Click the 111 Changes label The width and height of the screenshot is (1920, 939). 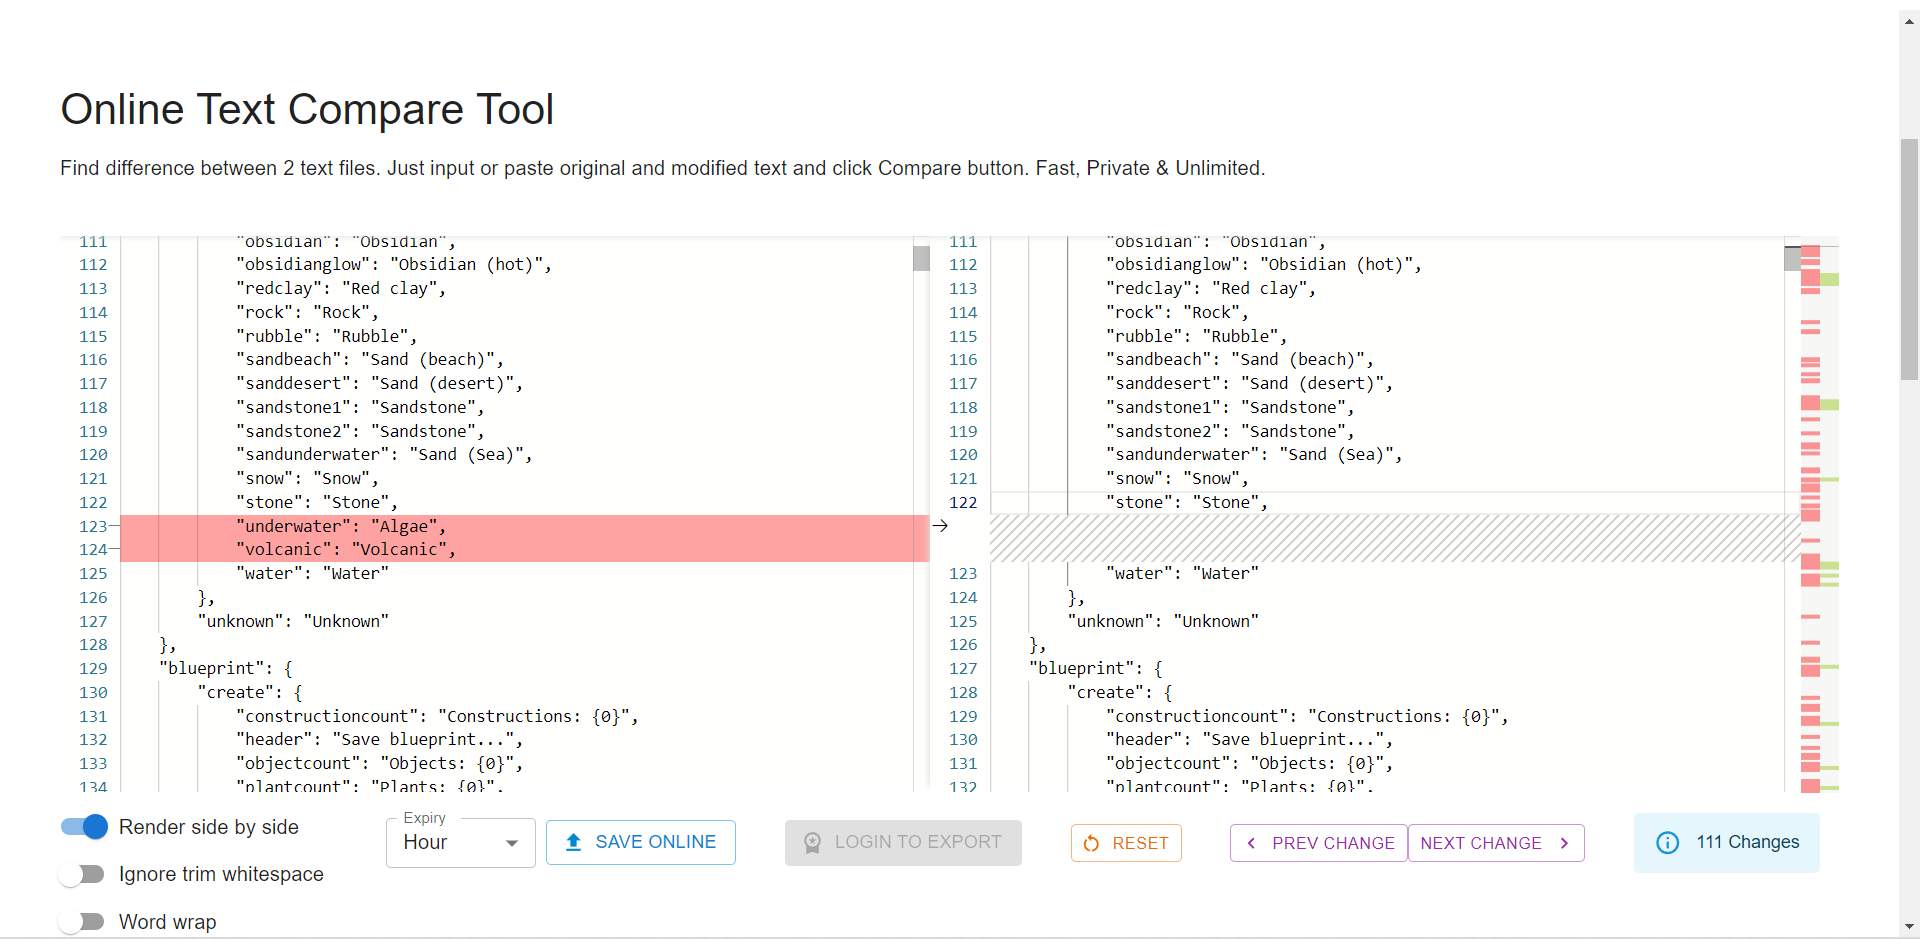pos(1747,842)
